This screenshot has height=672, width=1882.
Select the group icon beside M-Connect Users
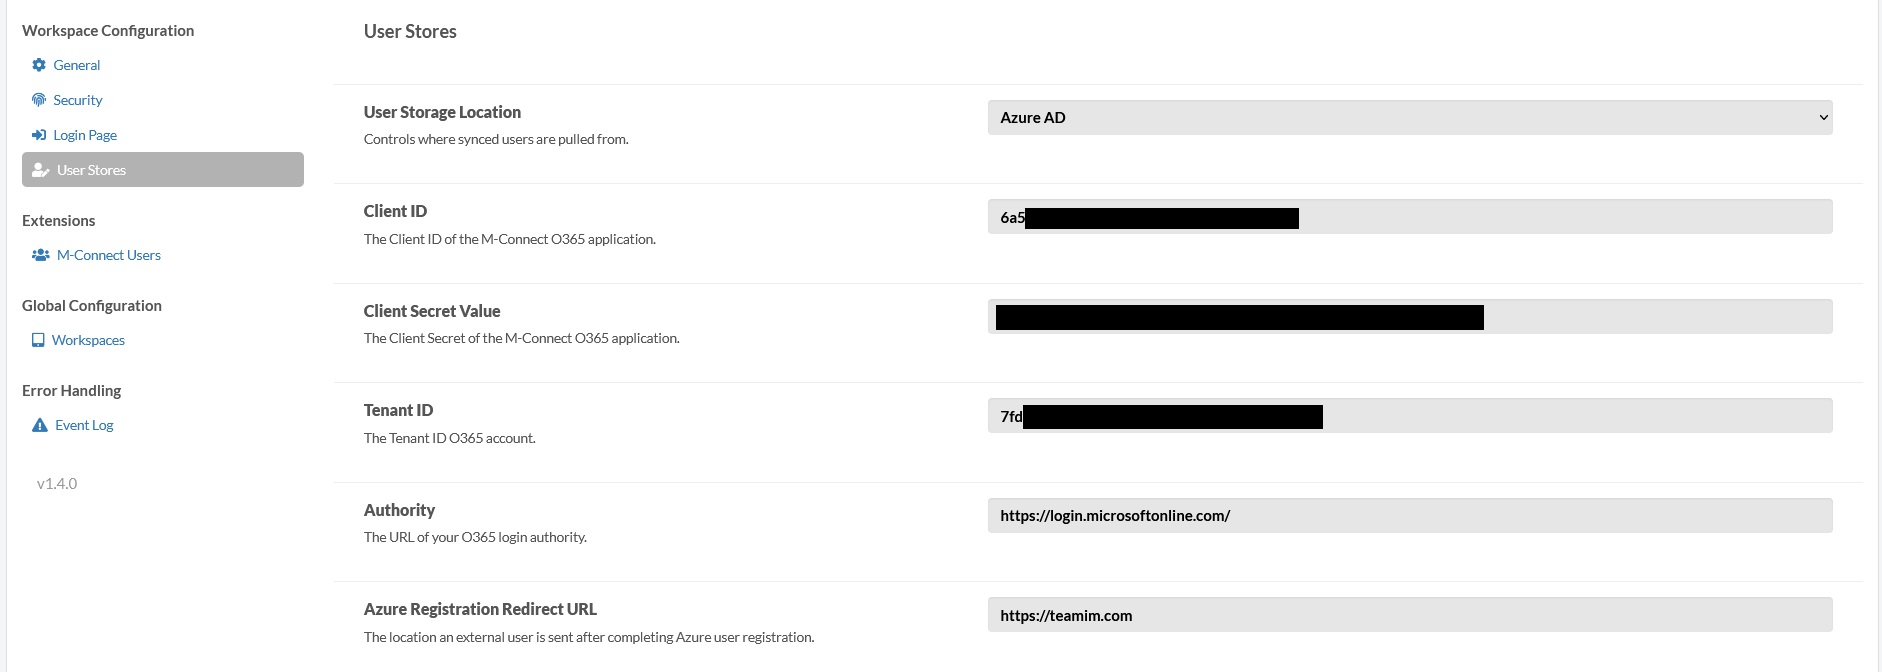coord(41,254)
